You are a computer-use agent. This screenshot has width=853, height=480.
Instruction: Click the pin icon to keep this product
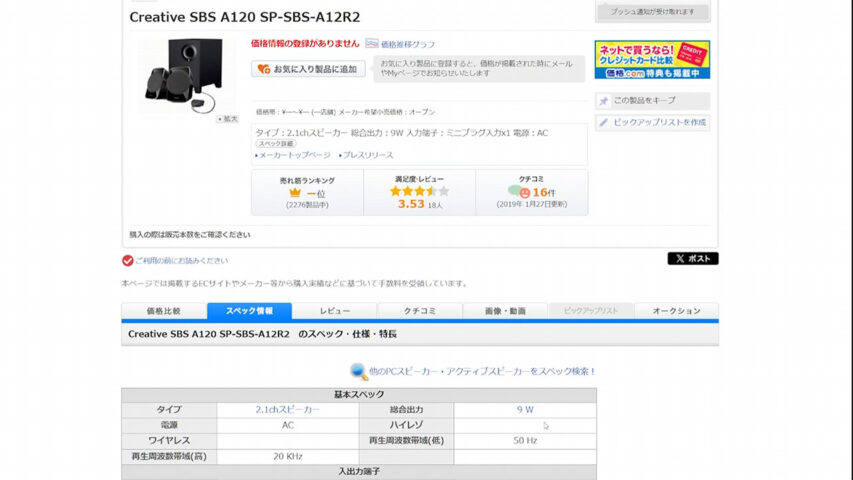(603, 101)
